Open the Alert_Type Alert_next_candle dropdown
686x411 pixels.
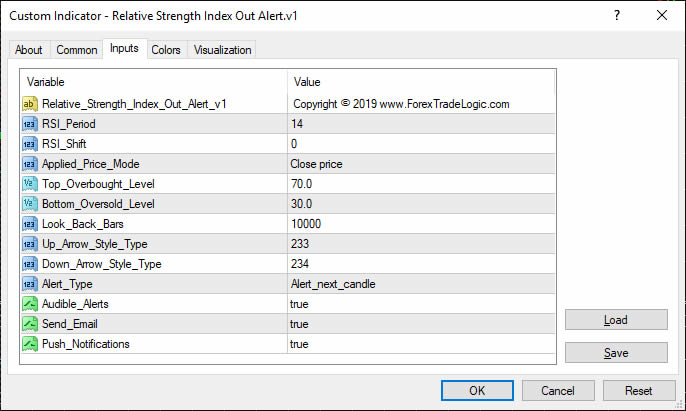(x=420, y=283)
